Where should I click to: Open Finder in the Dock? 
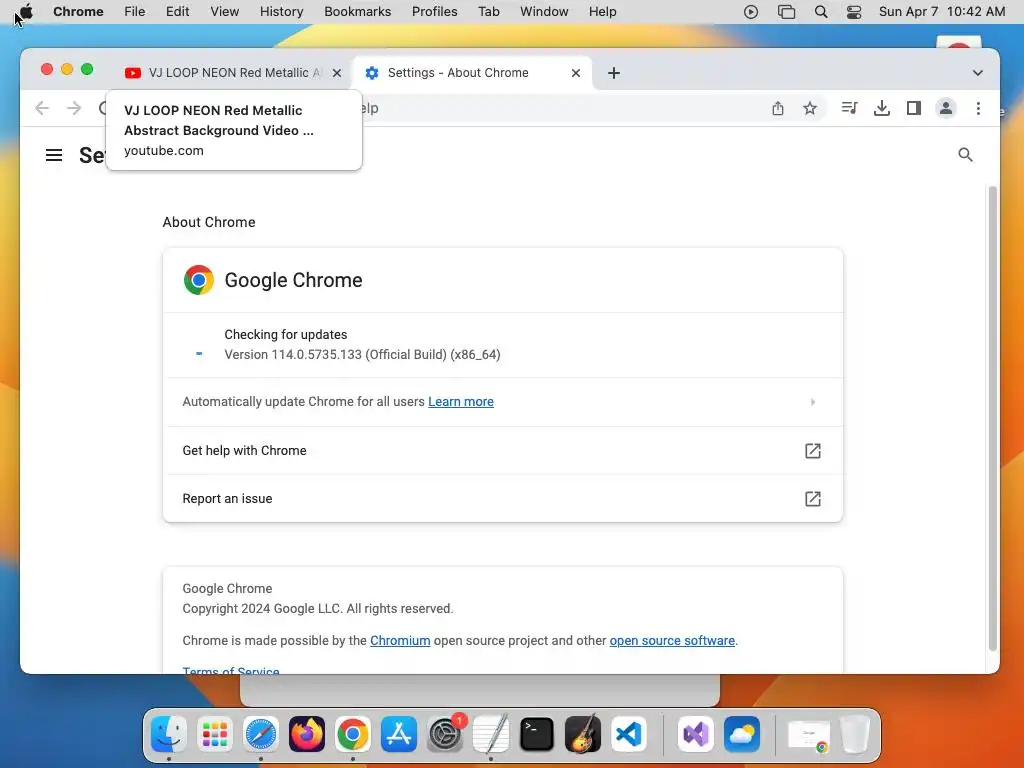168,735
